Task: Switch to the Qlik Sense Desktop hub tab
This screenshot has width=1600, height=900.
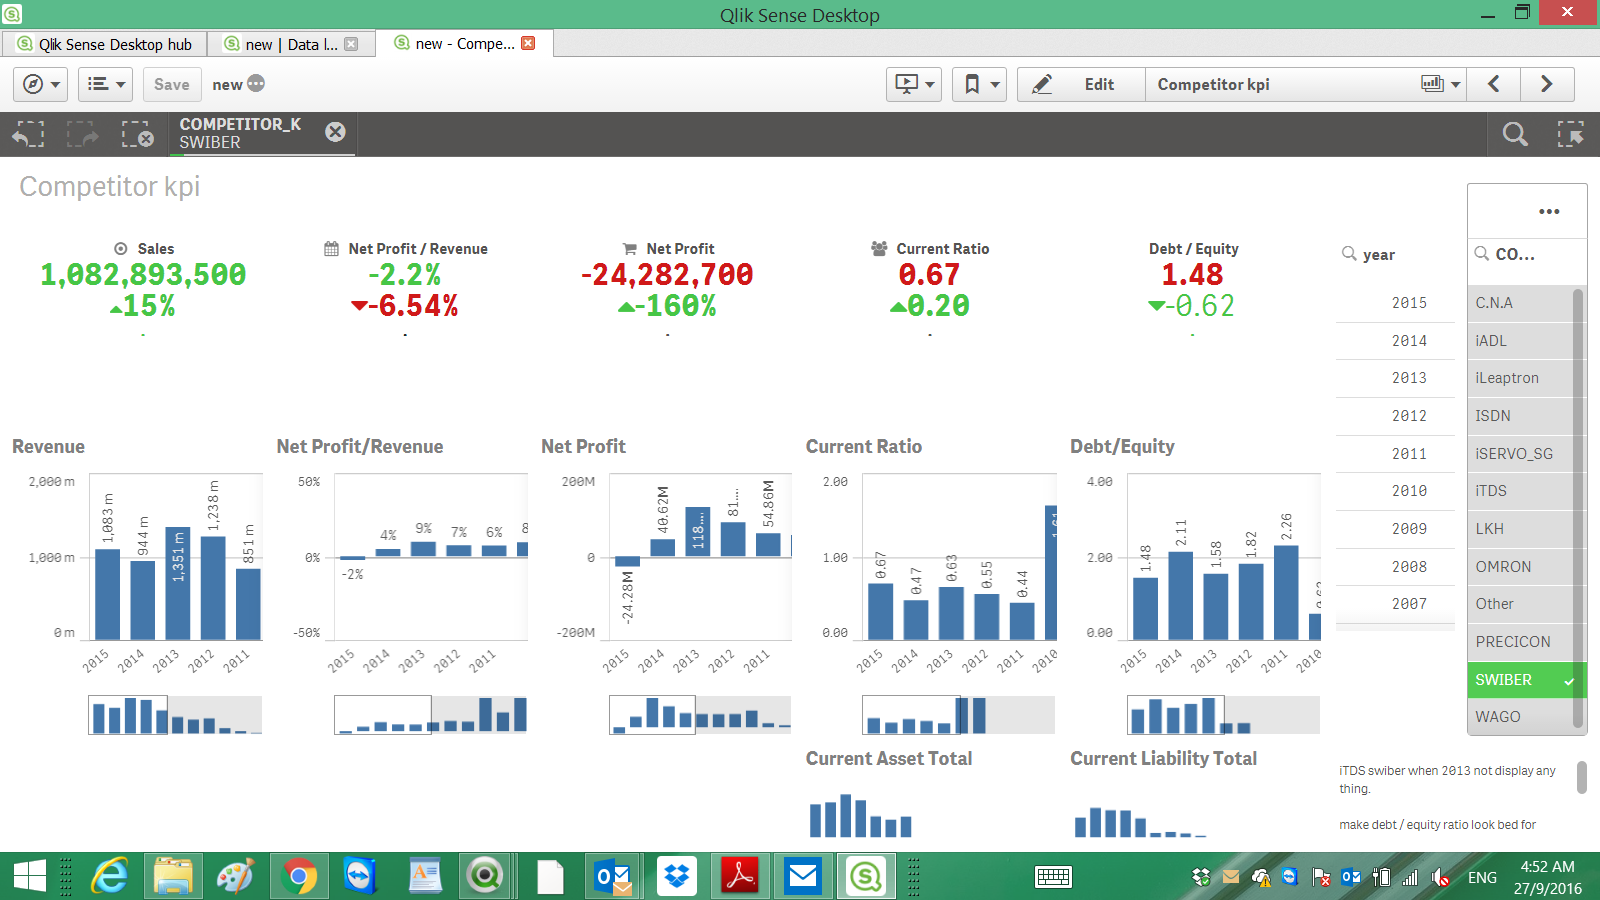Action: coord(104,44)
